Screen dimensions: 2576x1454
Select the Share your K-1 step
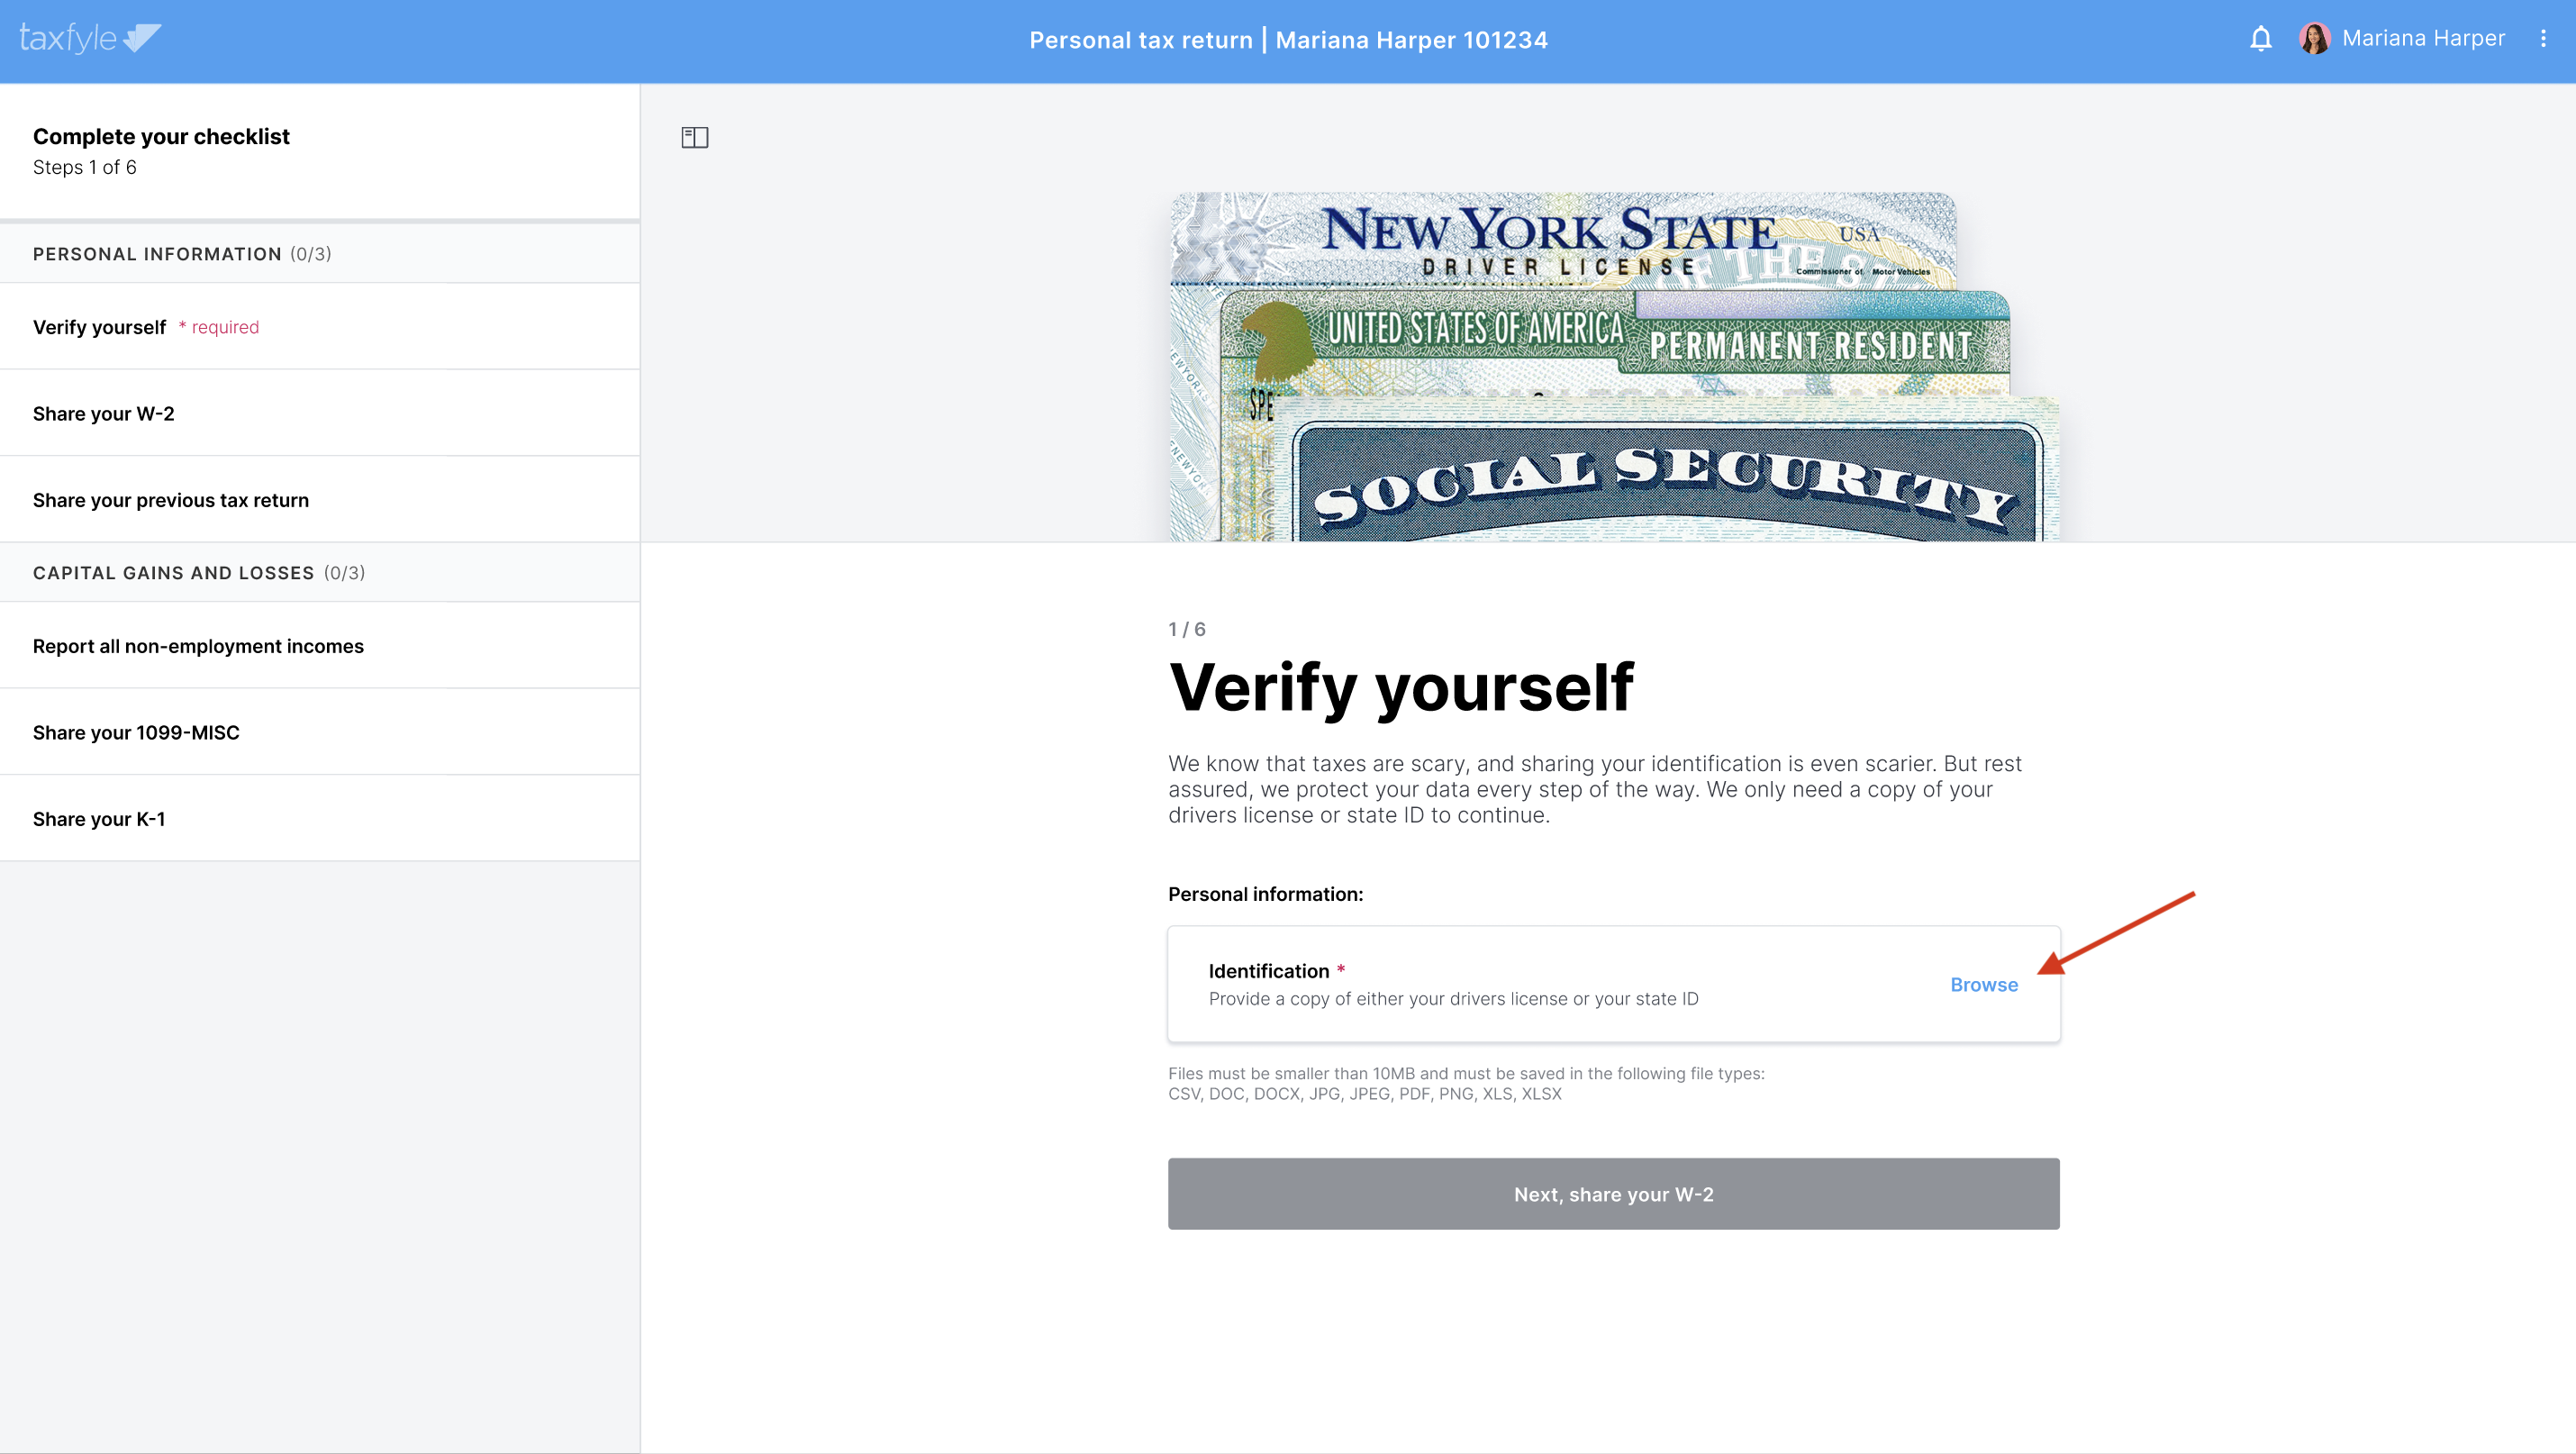pyautogui.click(x=320, y=818)
